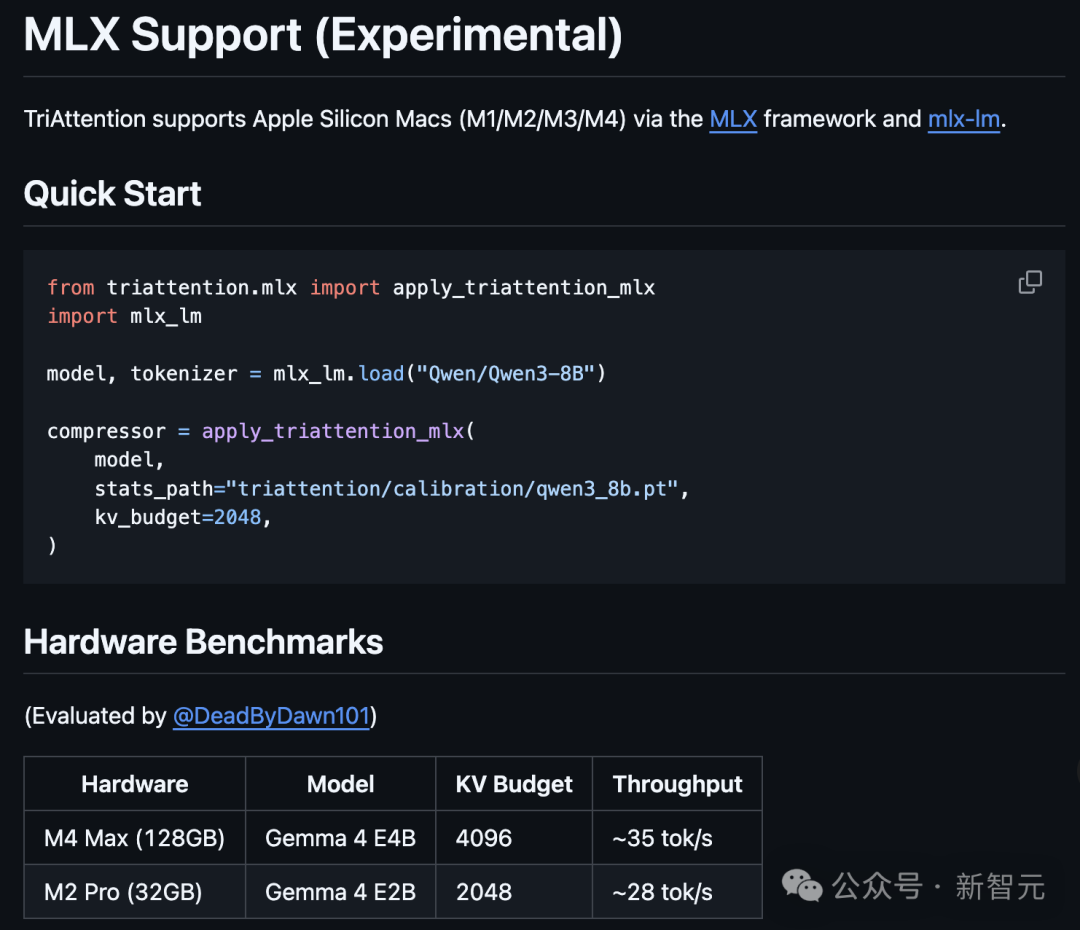1080x930 pixels.
Task: Click the ~28 tok/s throughput cell
Action: (677, 891)
